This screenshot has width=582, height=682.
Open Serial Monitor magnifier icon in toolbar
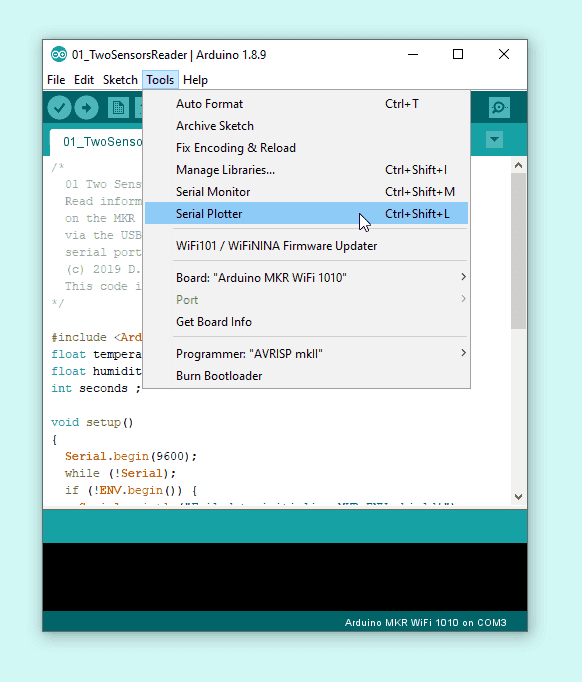tap(499, 107)
